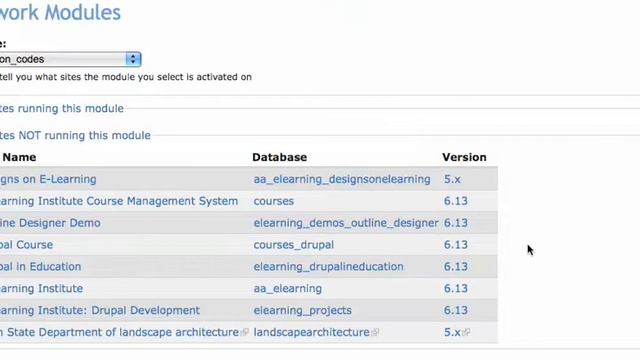The width and height of the screenshot is (640, 360).
Task: Click the Name column header
Action: pos(19,157)
